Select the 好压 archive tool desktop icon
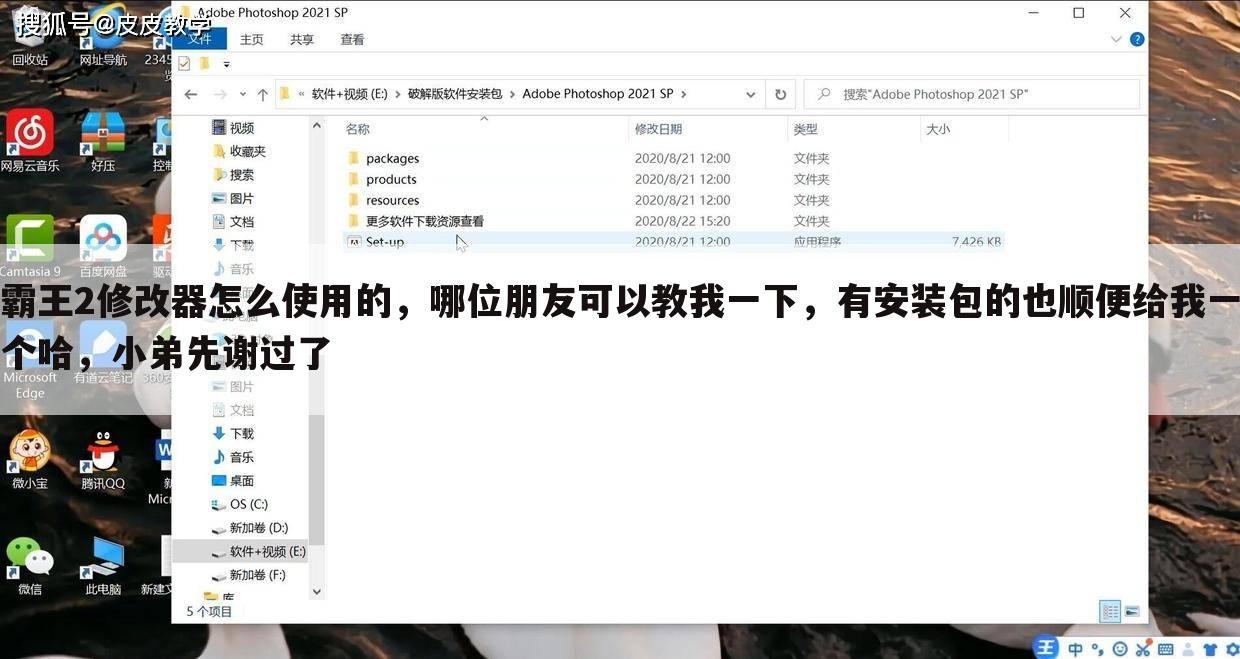This screenshot has height=659, width=1240. [103, 141]
